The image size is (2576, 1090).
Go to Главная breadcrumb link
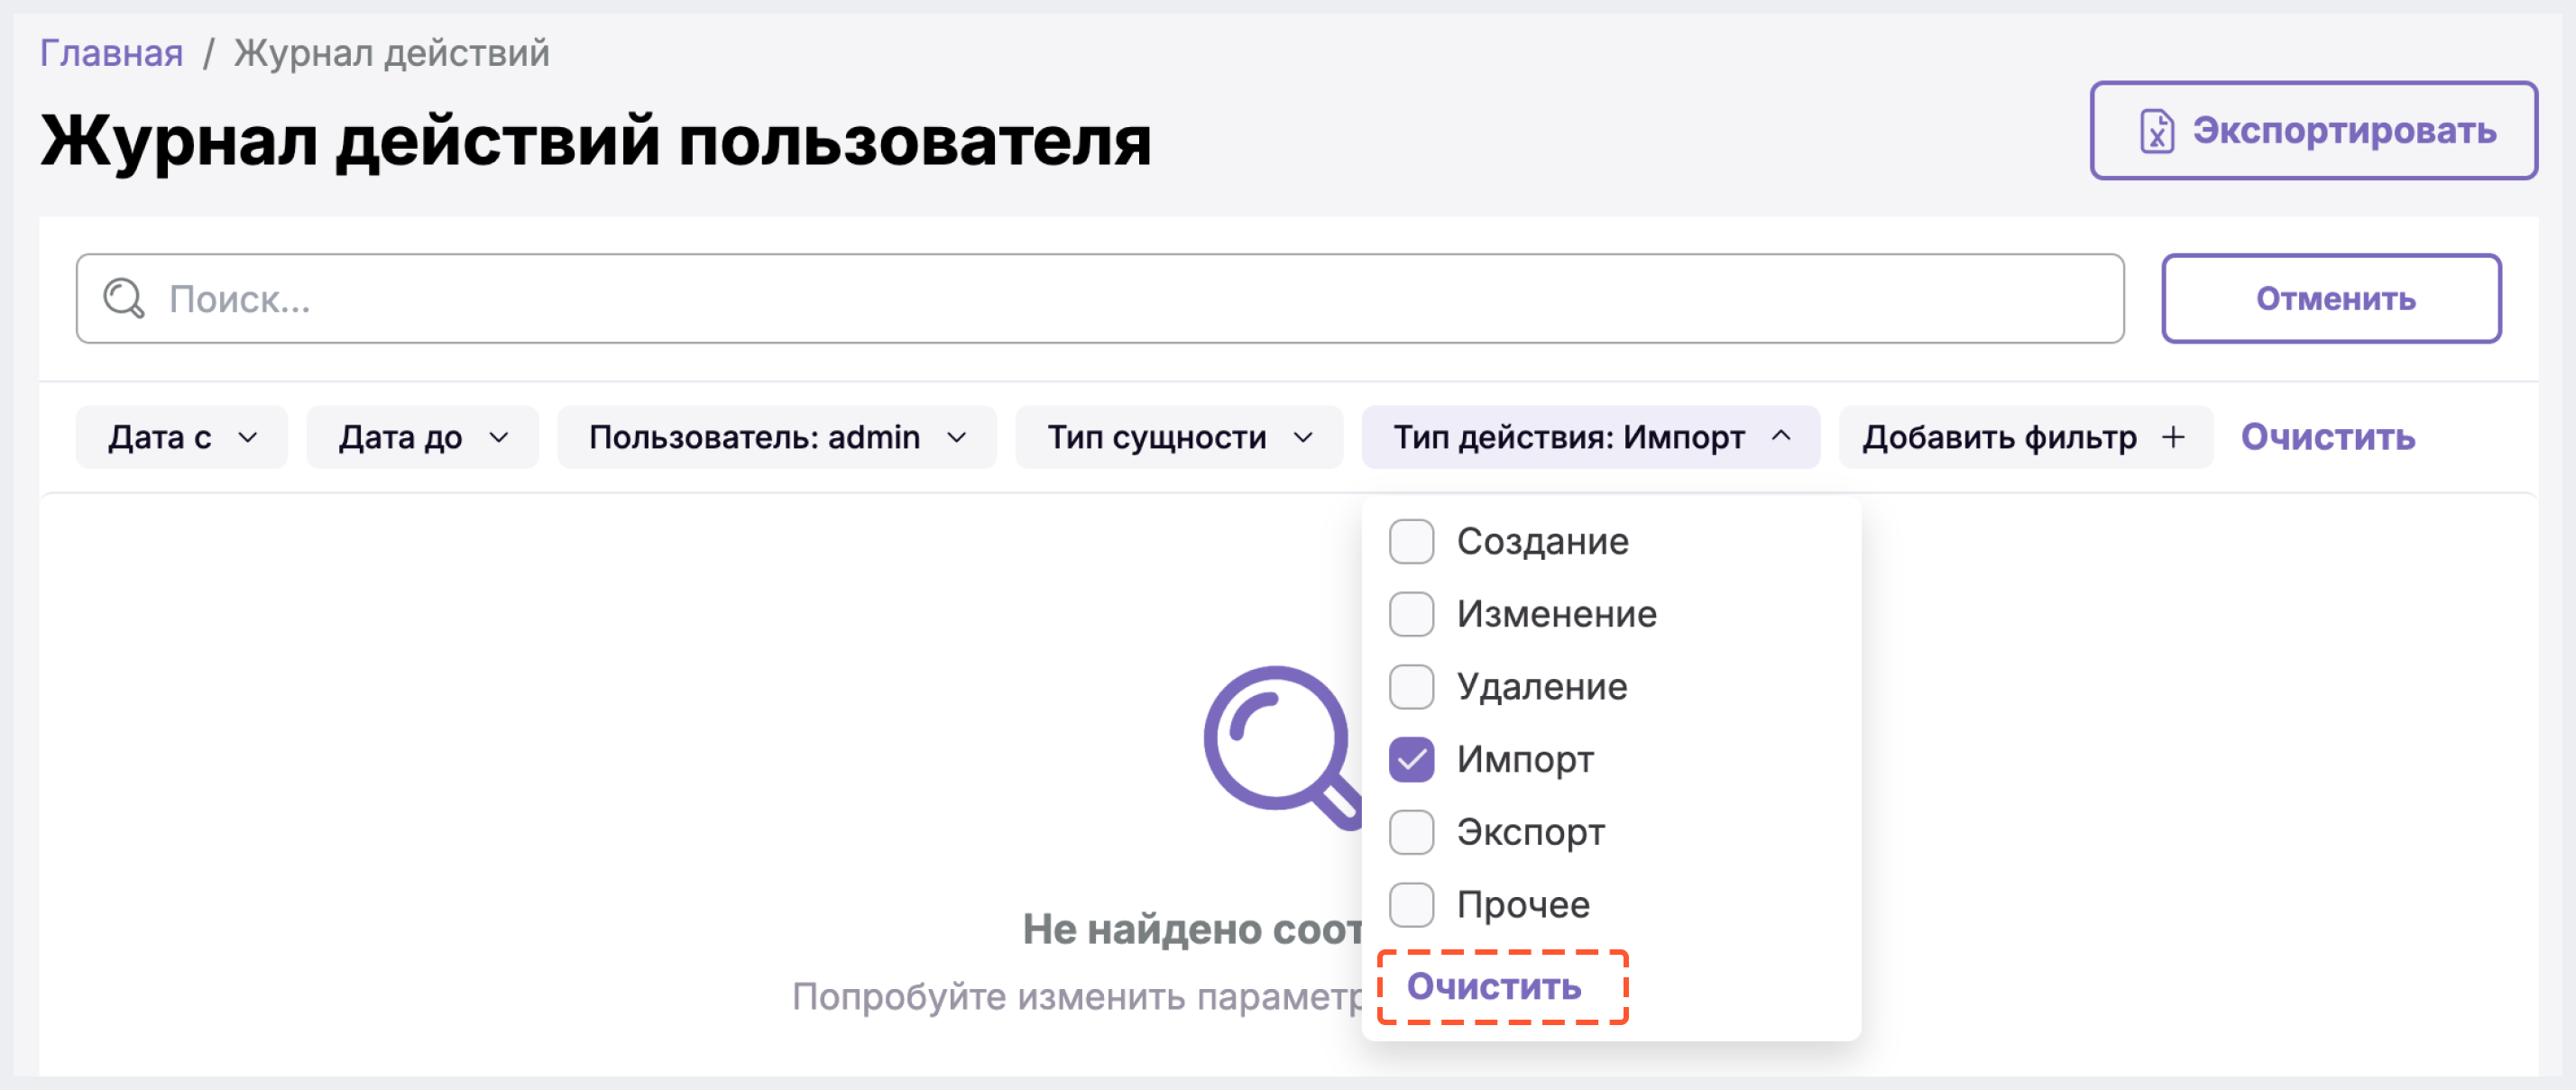111,52
